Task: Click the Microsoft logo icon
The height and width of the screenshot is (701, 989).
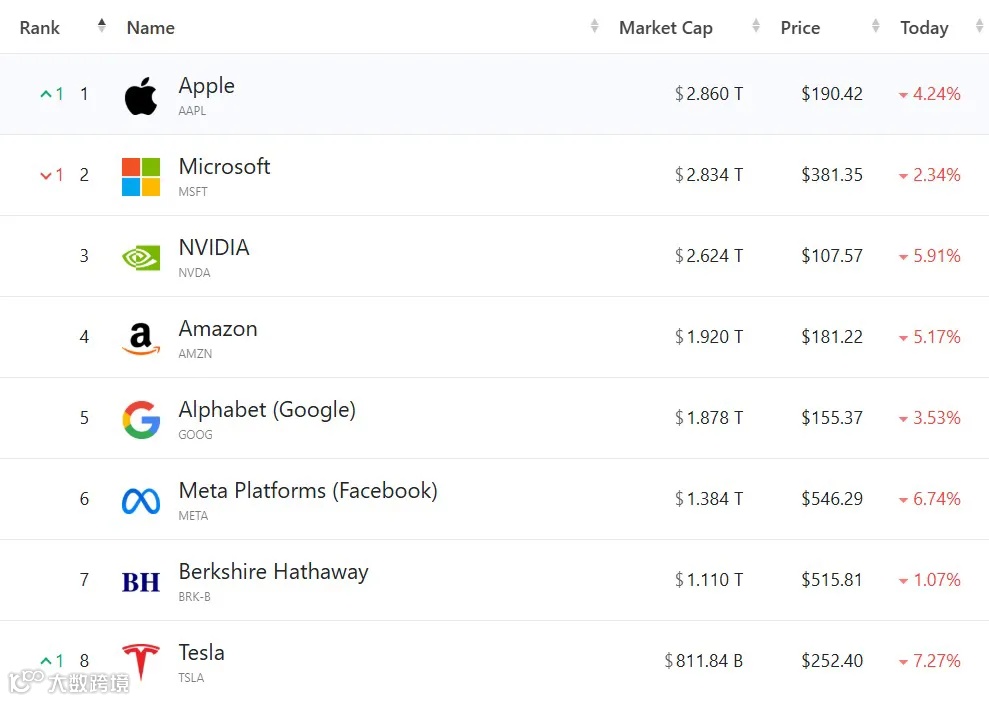Action: point(141,177)
